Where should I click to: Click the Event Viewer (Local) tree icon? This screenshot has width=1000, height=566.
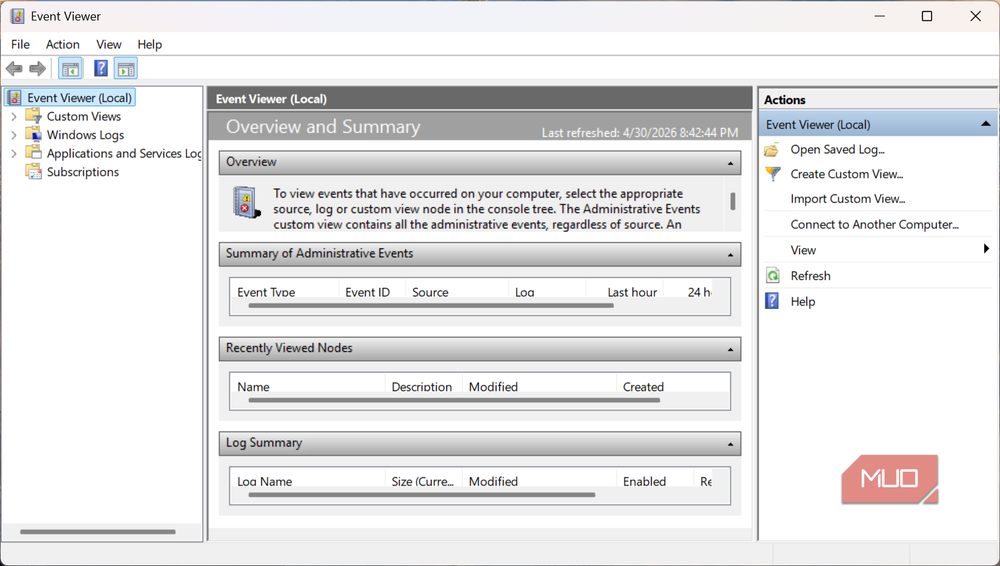pyautogui.click(x=15, y=98)
